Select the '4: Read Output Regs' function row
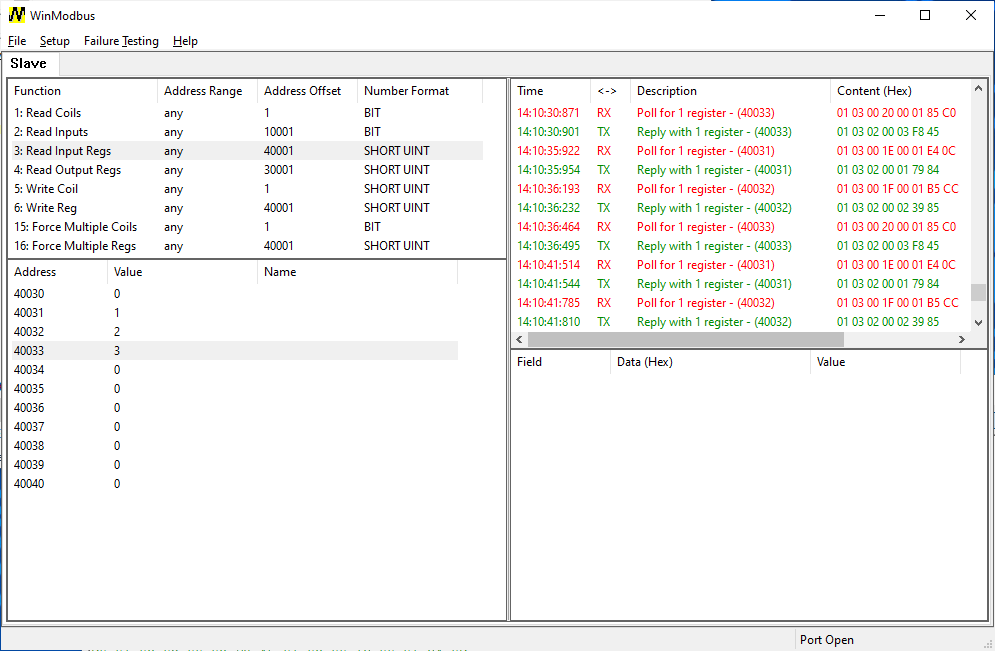The width and height of the screenshot is (995, 651). pos(247,170)
